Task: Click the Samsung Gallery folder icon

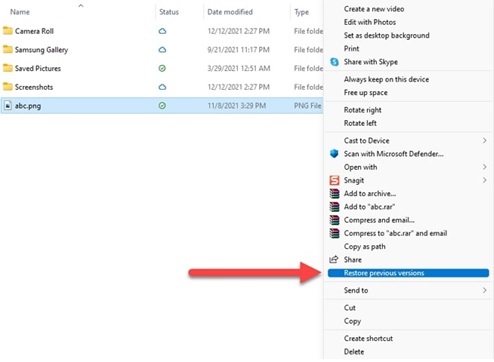Action: (x=8, y=50)
